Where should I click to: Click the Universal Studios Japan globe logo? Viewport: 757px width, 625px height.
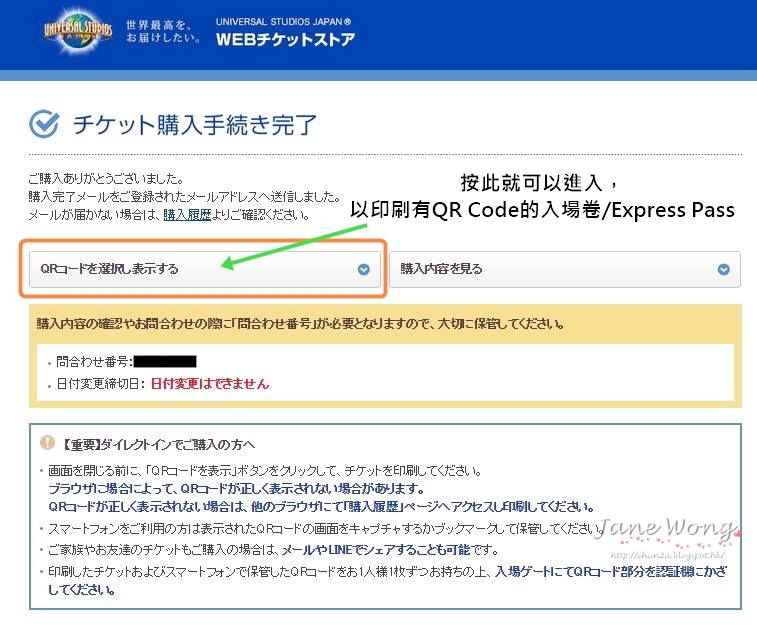(x=78, y=31)
